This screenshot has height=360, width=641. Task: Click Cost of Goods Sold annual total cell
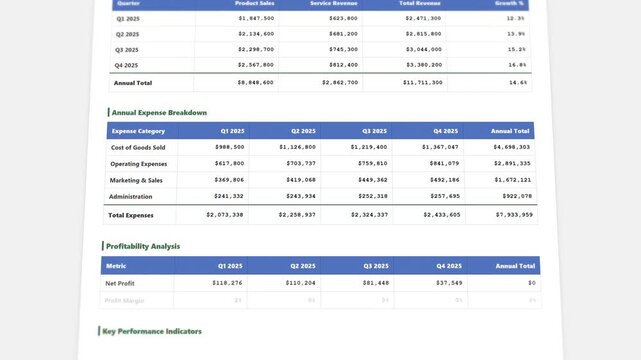point(511,147)
